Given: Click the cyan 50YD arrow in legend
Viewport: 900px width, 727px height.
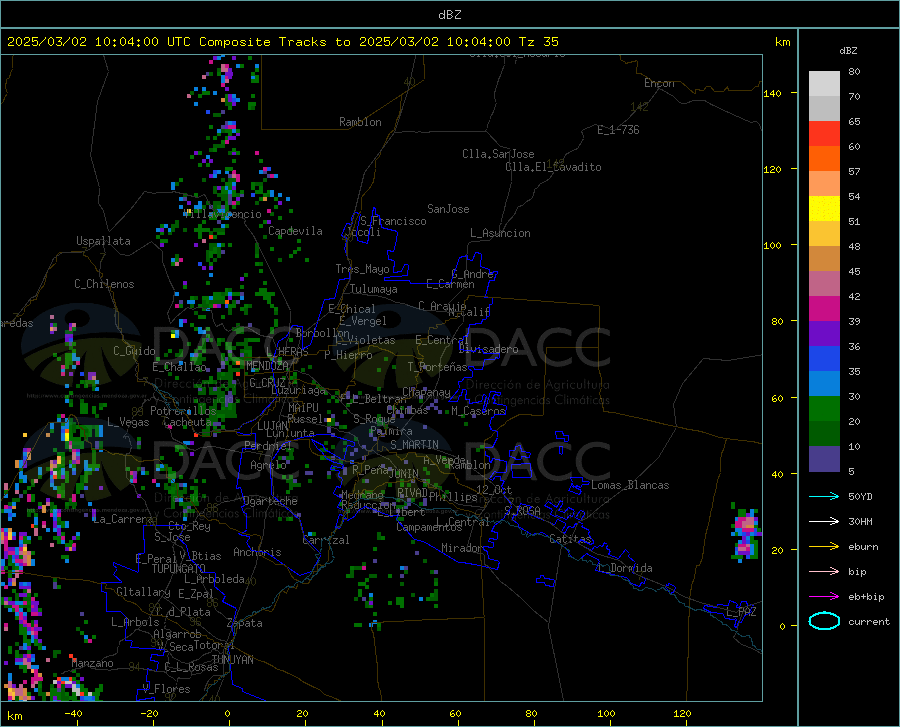Looking at the screenshot, I should click(x=824, y=496).
